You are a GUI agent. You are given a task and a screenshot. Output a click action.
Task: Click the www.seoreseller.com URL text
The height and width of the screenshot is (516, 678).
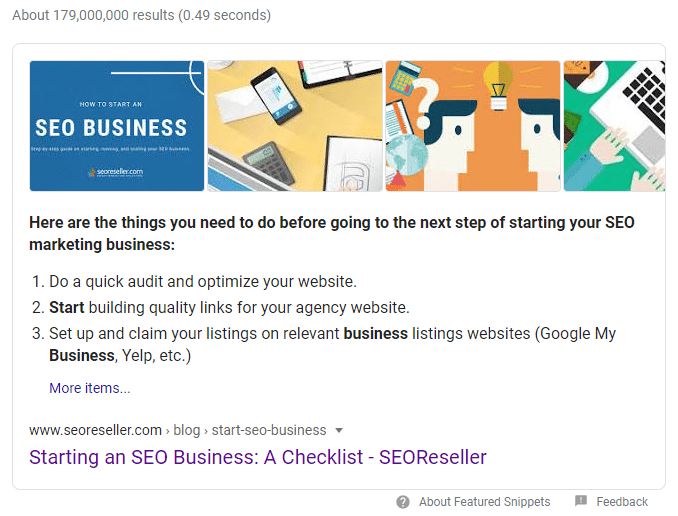[95, 430]
